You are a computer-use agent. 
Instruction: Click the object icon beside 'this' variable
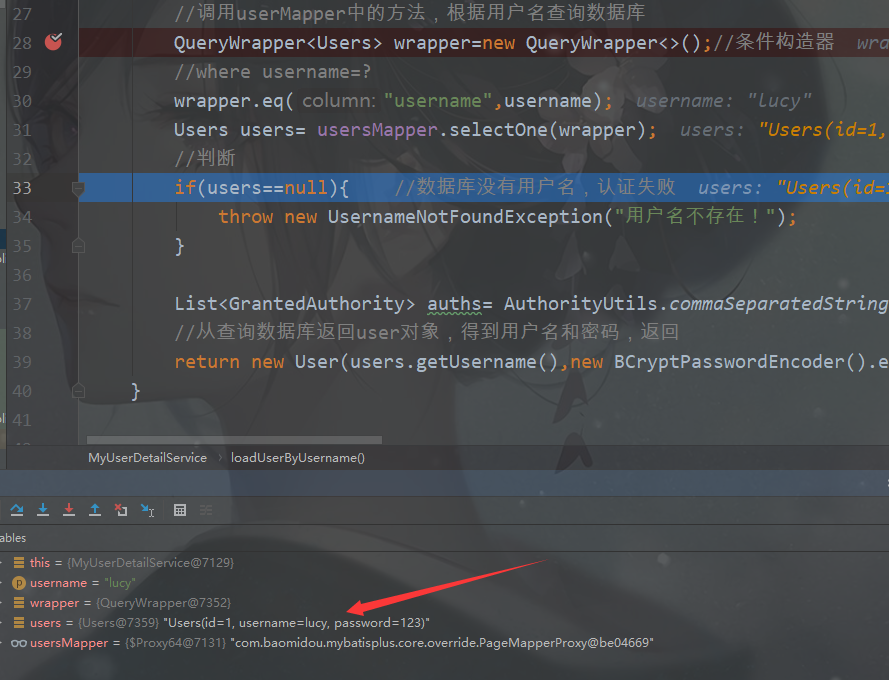tap(19, 563)
